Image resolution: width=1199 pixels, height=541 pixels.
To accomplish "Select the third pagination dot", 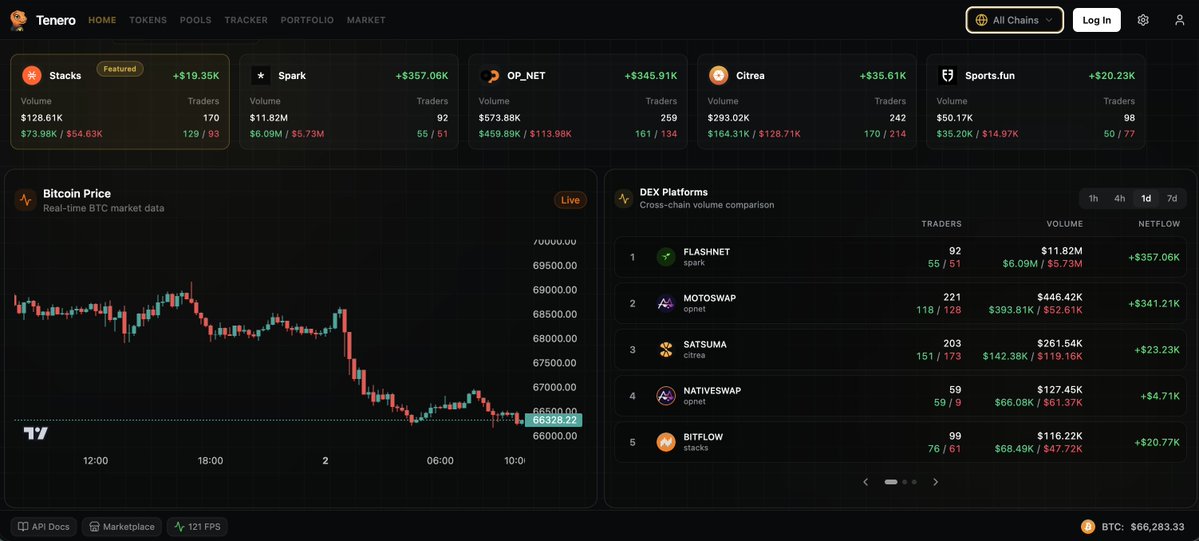I will (x=914, y=482).
